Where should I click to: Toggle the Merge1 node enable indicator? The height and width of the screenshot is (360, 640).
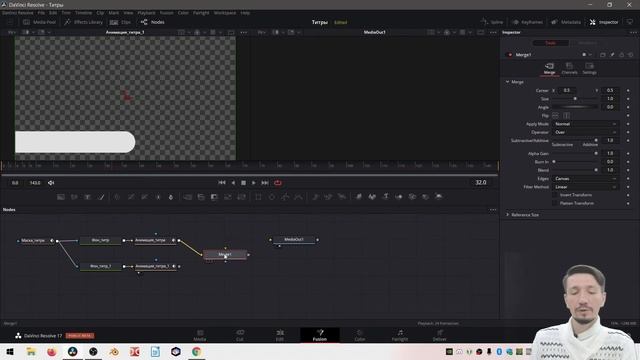click(x=510, y=55)
